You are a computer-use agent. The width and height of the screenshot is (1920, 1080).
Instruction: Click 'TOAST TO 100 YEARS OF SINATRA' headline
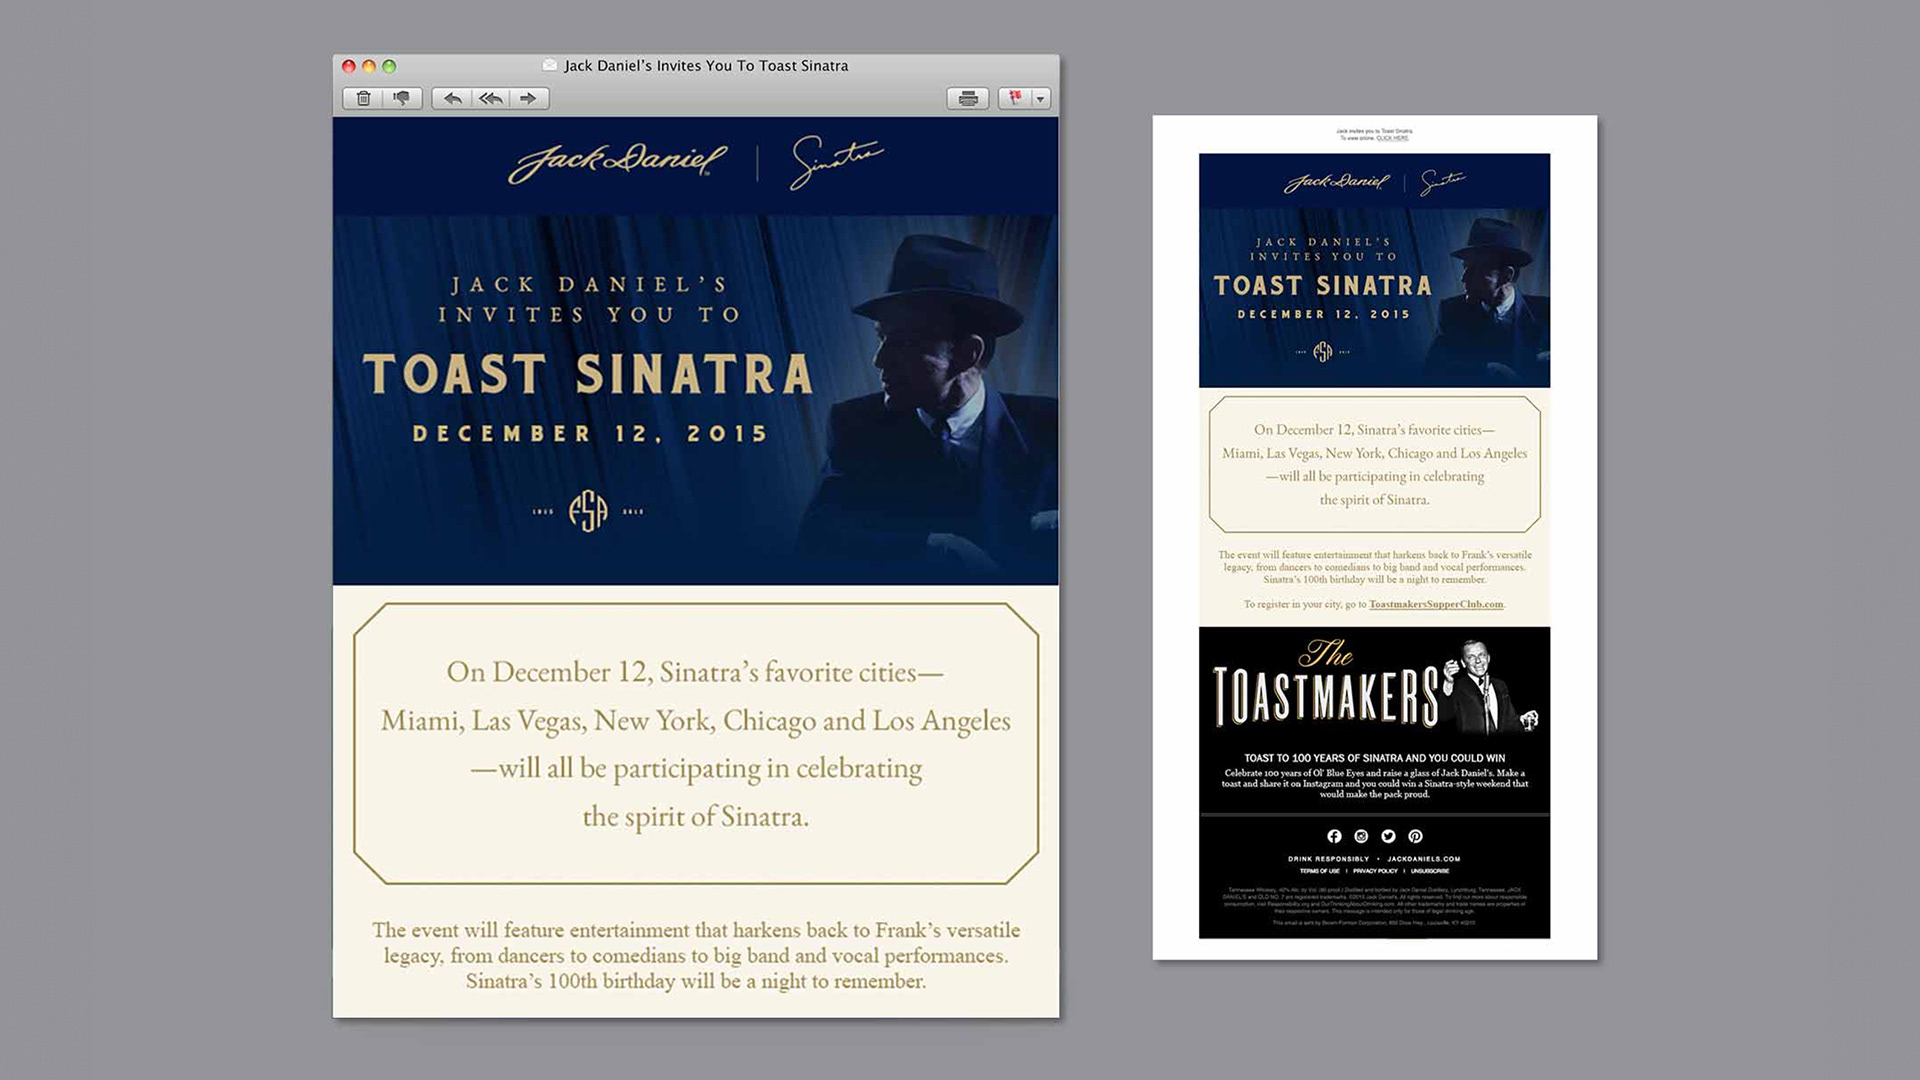[x=1374, y=758]
